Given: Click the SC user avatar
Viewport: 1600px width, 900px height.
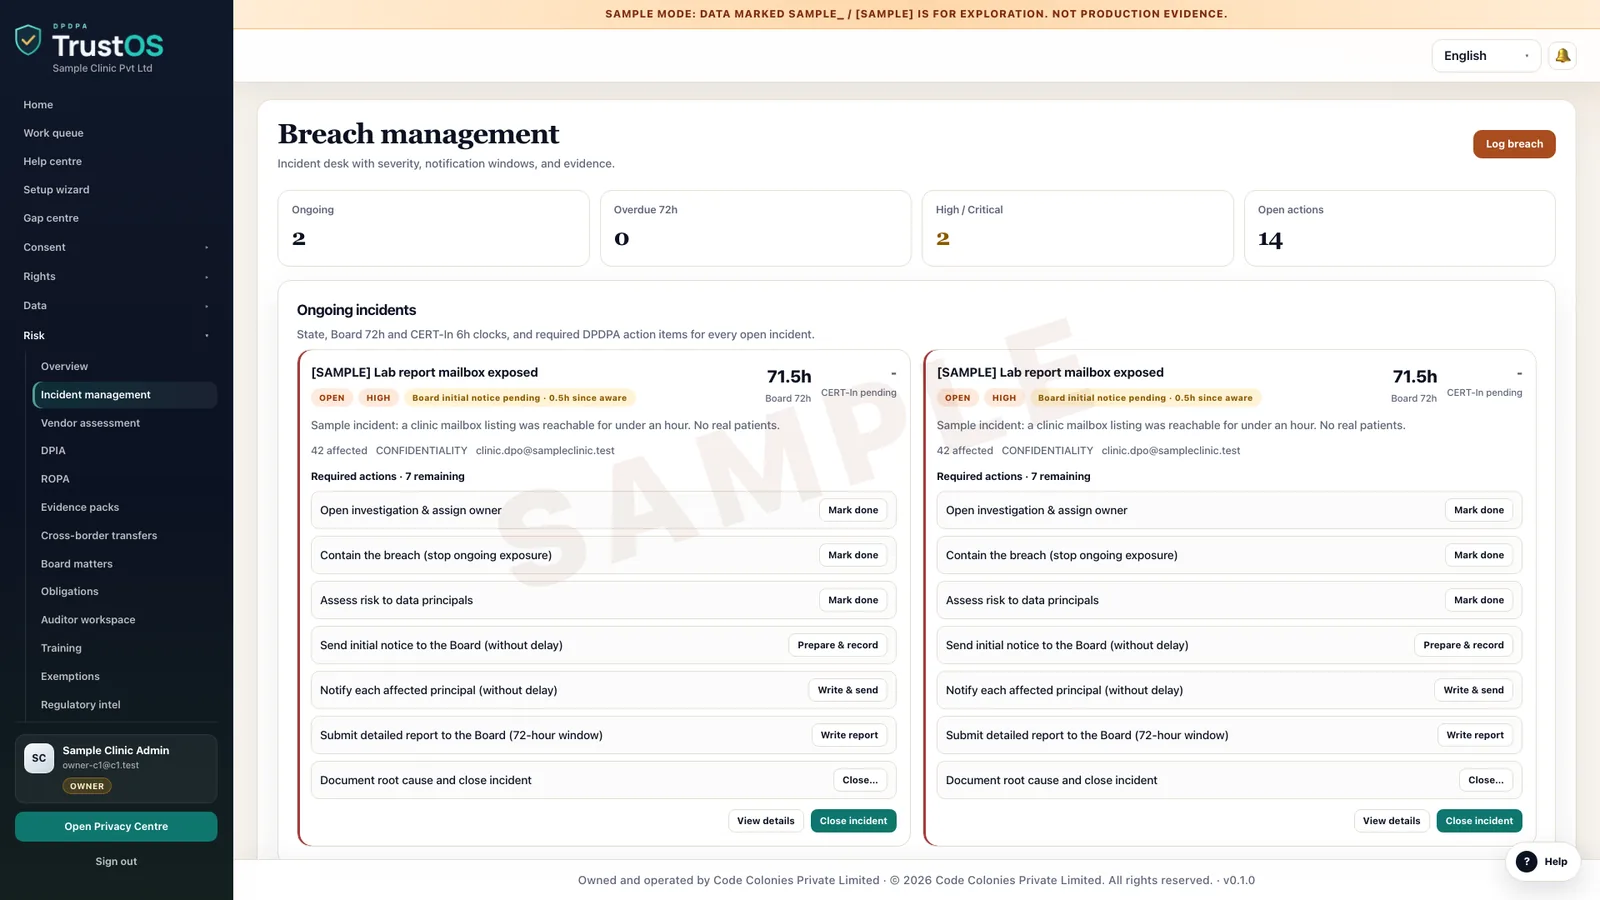Looking at the screenshot, I should 39,758.
